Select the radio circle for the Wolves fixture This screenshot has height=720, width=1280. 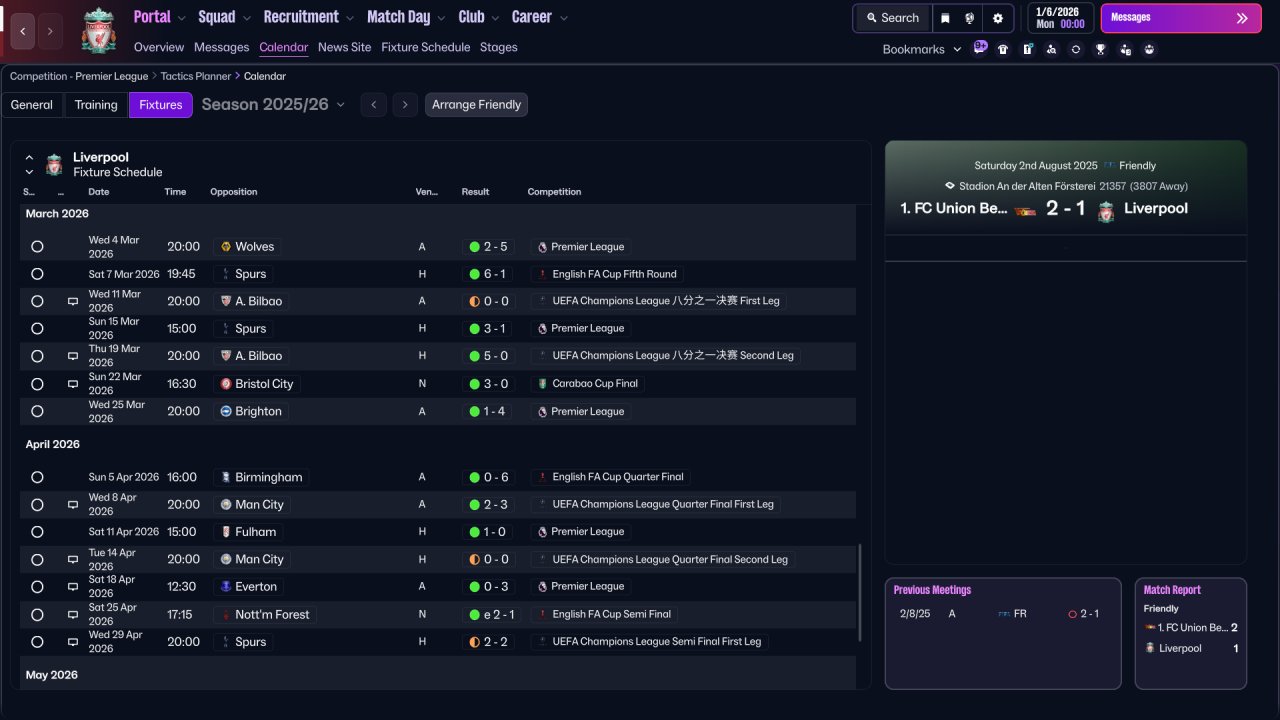(x=37, y=247)
